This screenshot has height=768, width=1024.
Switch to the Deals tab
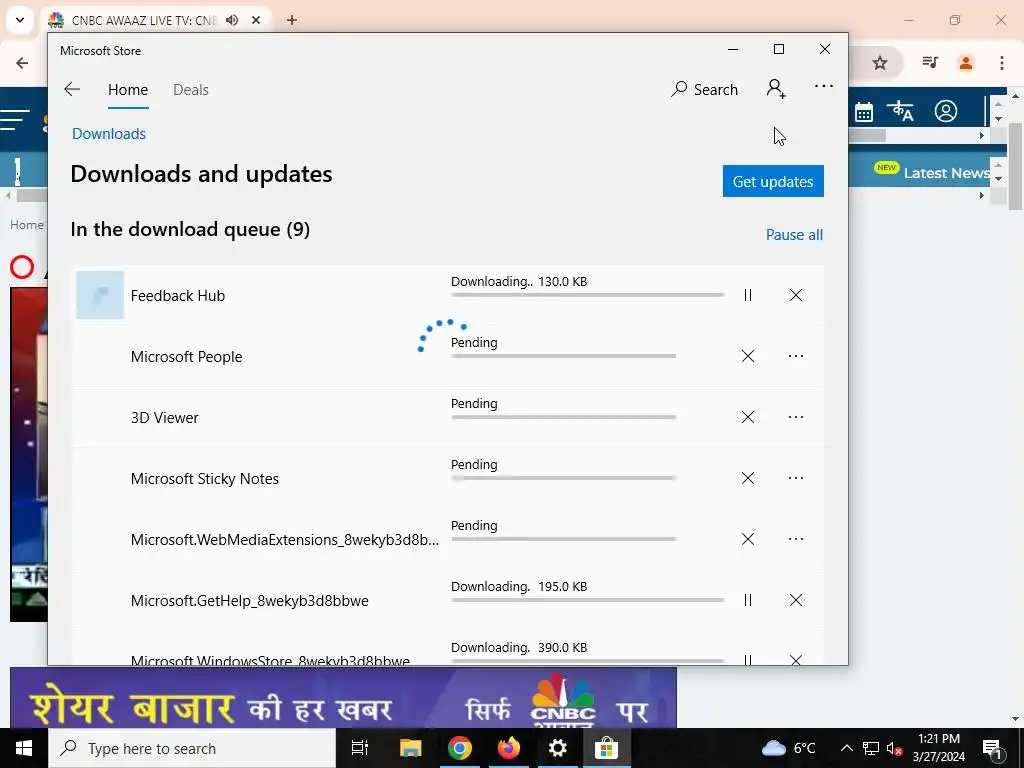(x=191, y=89)
